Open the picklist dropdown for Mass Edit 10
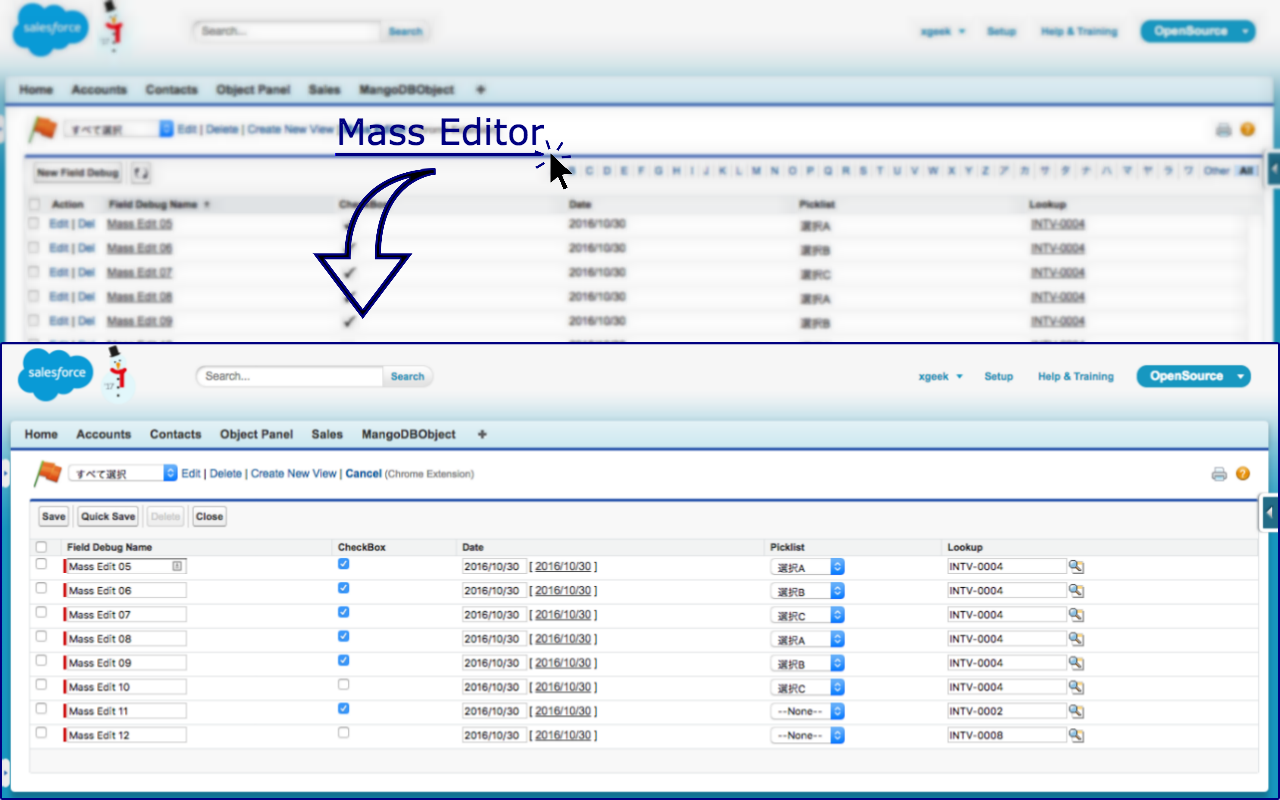The width and height of the screenshot is (1280, 800). coord(808,688)
